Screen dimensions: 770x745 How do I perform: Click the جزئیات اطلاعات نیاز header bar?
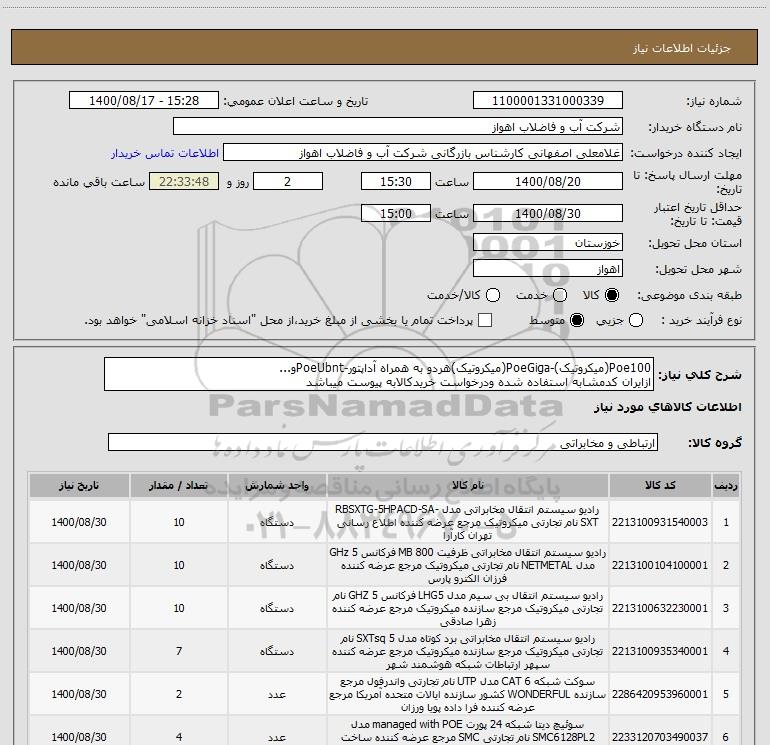point(384,47)
